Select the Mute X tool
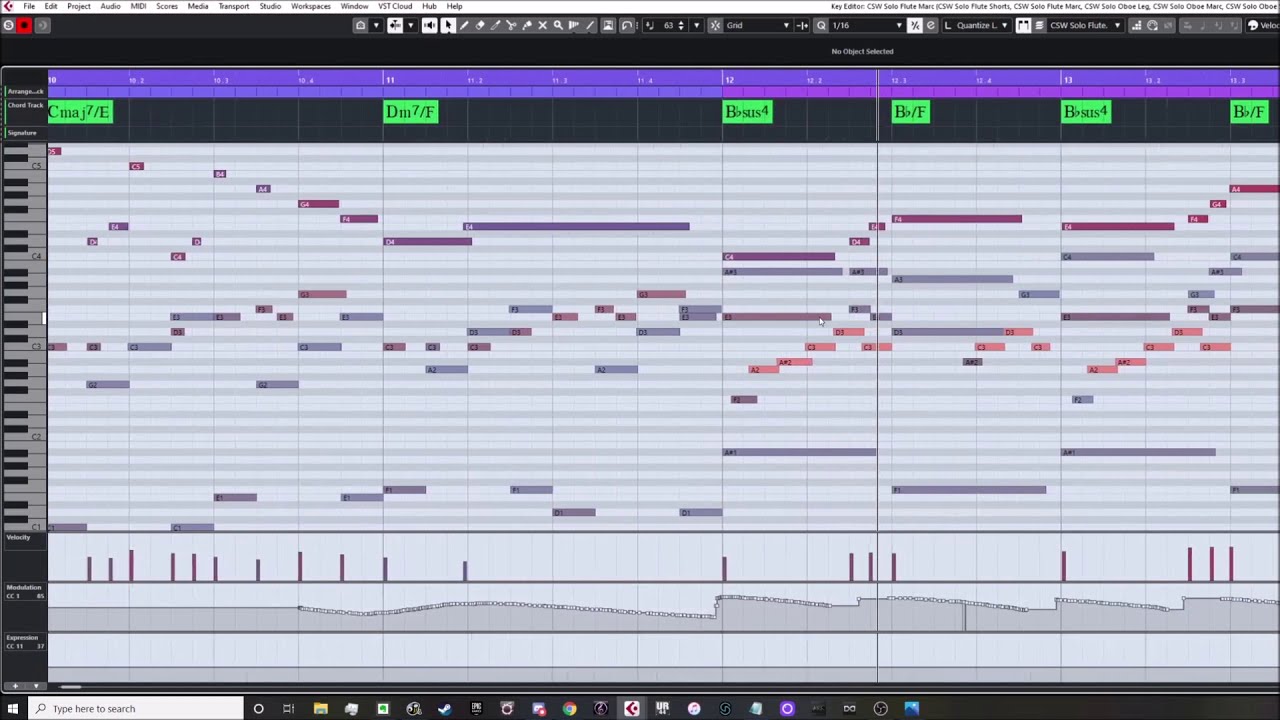 pos(542,25)
